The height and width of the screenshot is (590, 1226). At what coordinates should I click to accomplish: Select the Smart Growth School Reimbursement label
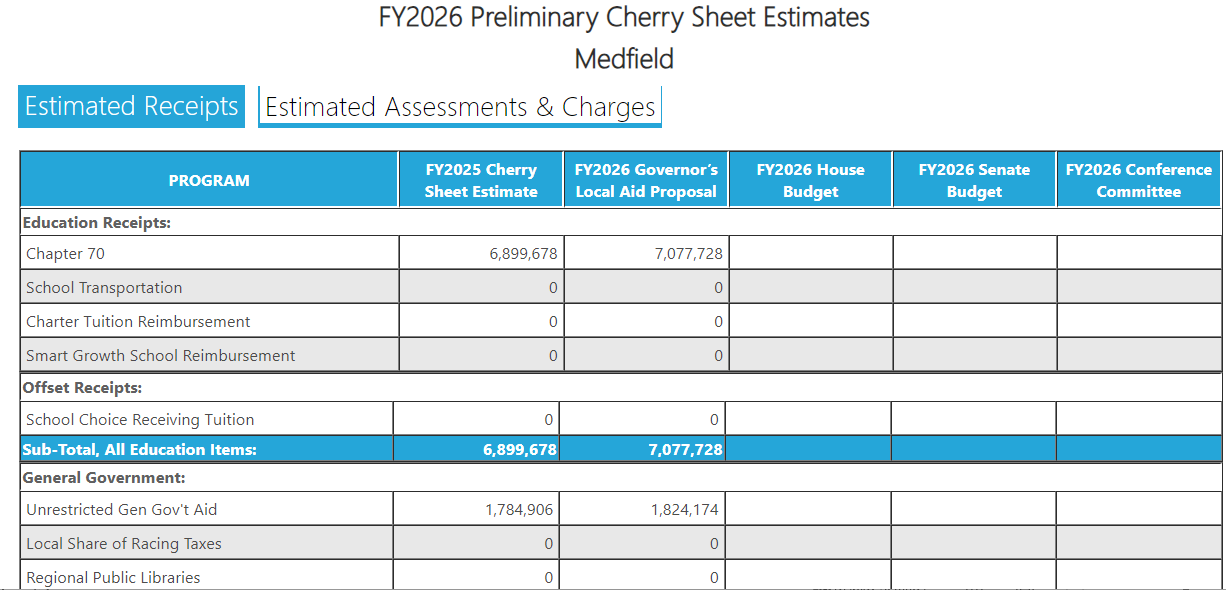161,356
